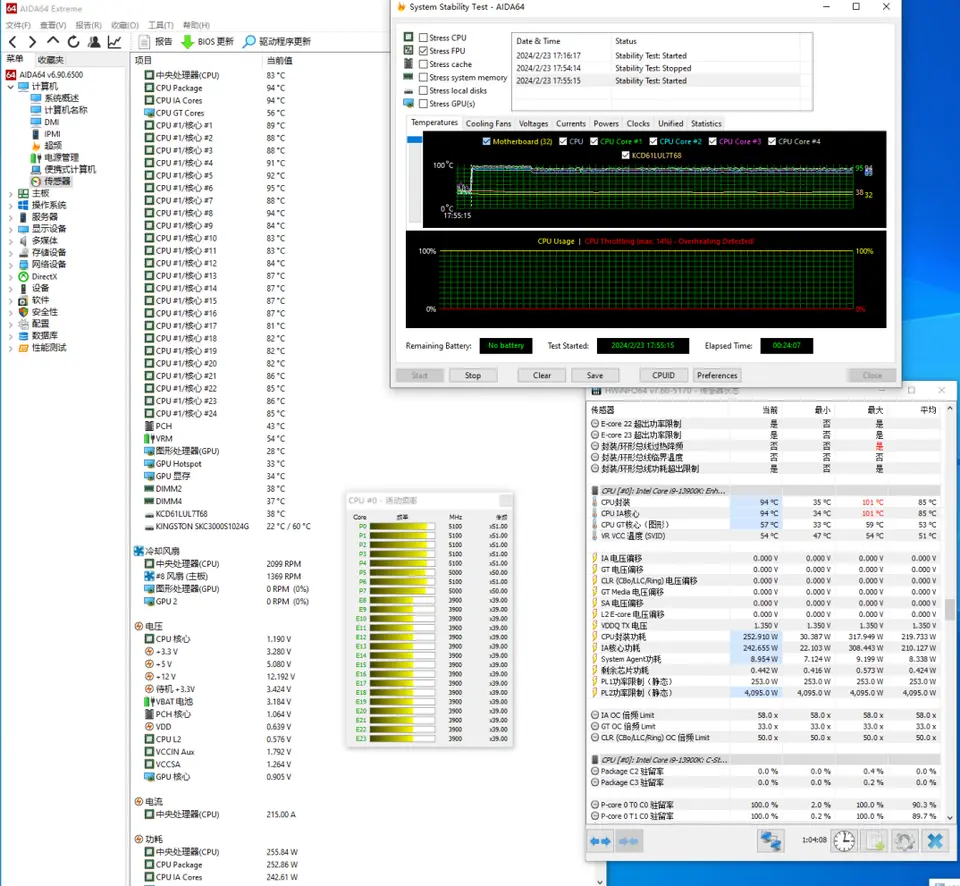Viewport: 960px width, 886px height.
Task: Open HWiNFO settings gear icon
Action: click(904, 841)
